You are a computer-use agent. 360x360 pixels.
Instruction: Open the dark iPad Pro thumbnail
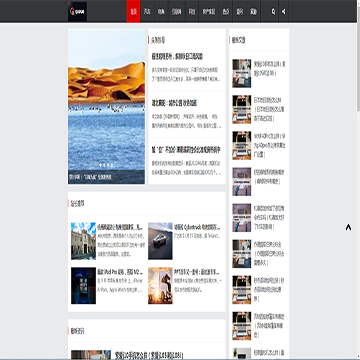pyautogui.click(x=83, y=286)
